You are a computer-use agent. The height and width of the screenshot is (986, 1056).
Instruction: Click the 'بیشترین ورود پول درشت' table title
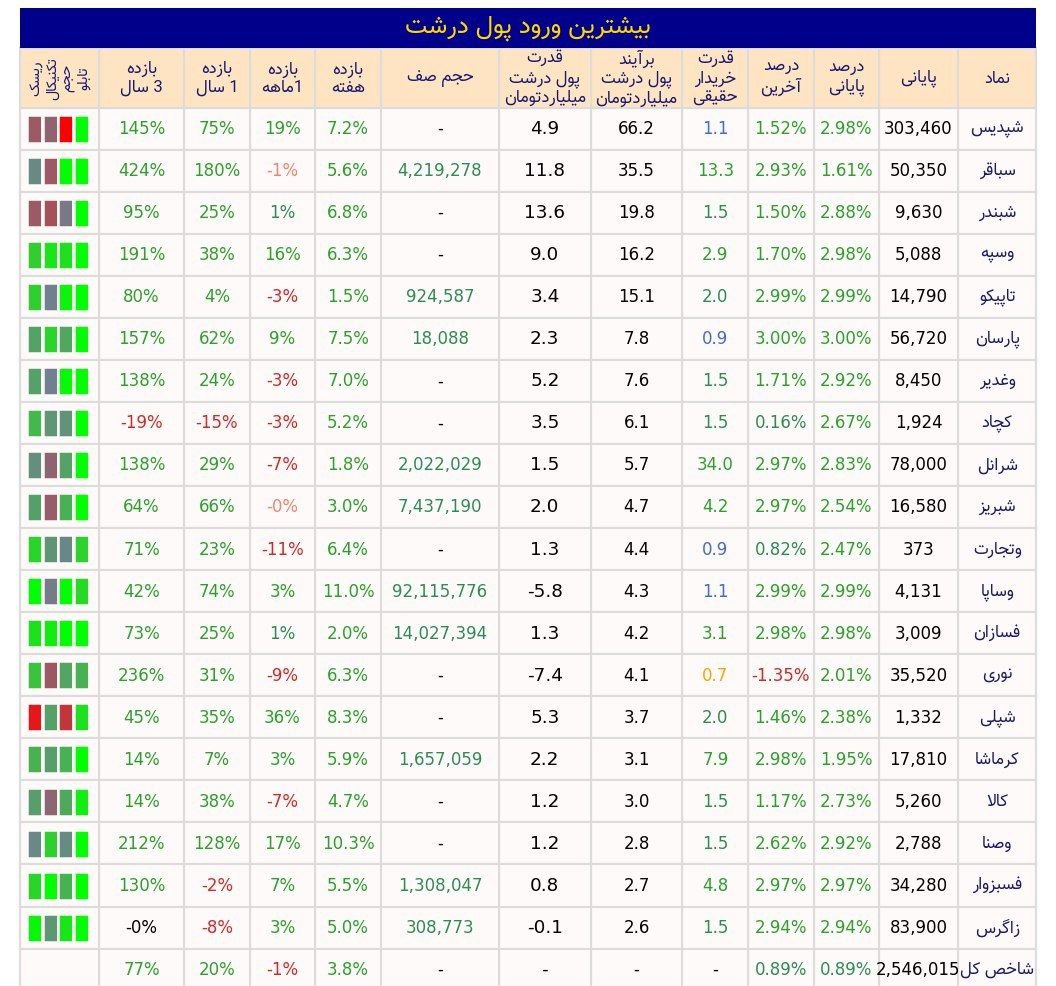point(528,27)
